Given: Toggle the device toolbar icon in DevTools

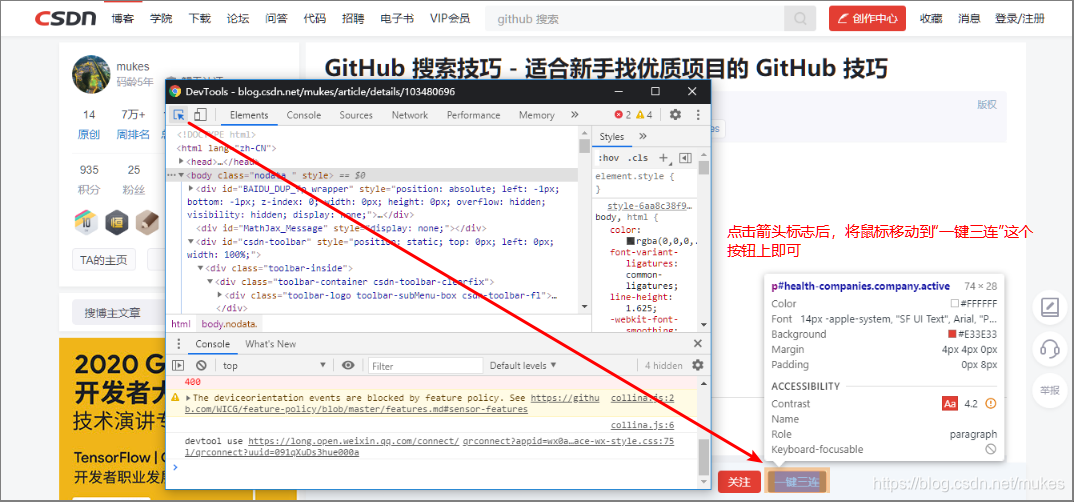Looking at the screenshot, I should [x=200, y=115].
